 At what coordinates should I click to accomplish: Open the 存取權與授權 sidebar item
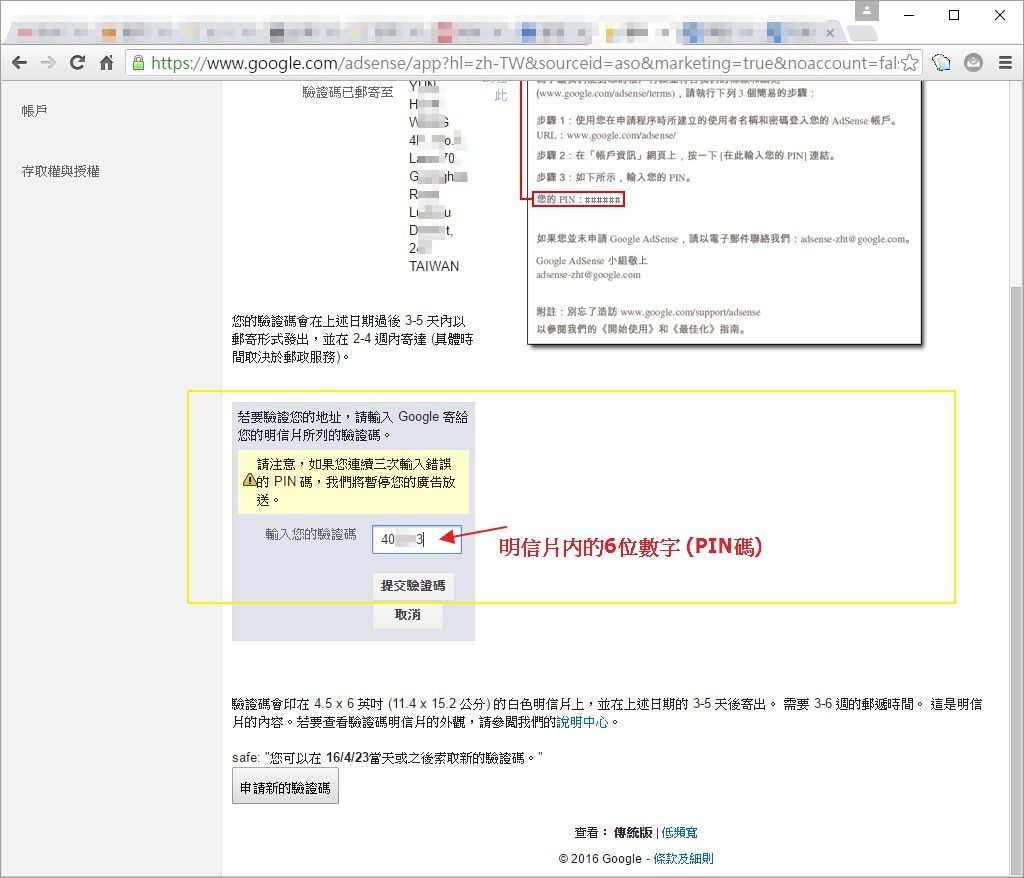[x=60, y=171]
